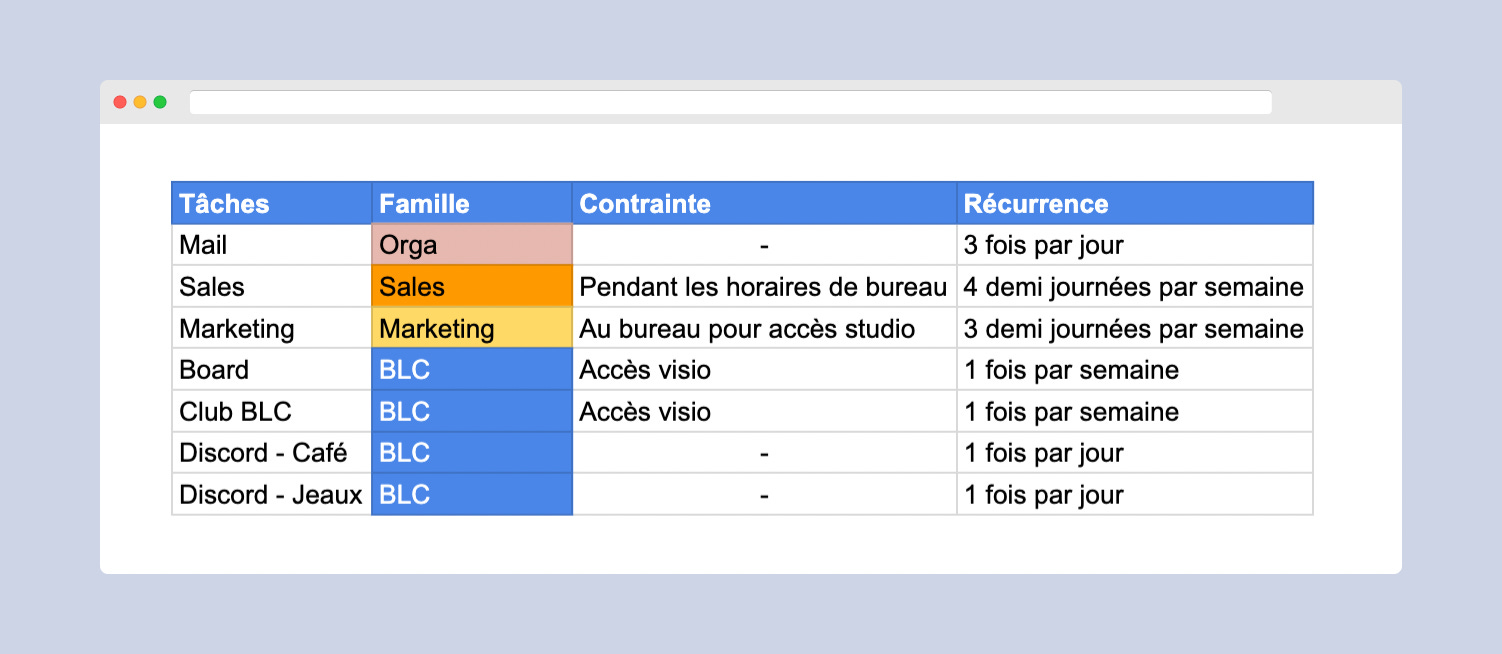This screenshot has height=654, width=1502.
Task: Click the Mail task cell
Action: pyautogui.click(x=272, y=245)
